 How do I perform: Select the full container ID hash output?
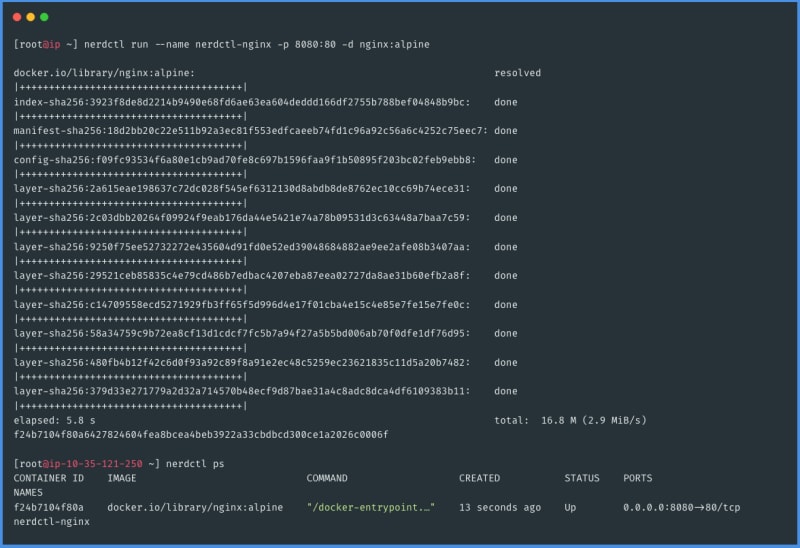(200, 435)
